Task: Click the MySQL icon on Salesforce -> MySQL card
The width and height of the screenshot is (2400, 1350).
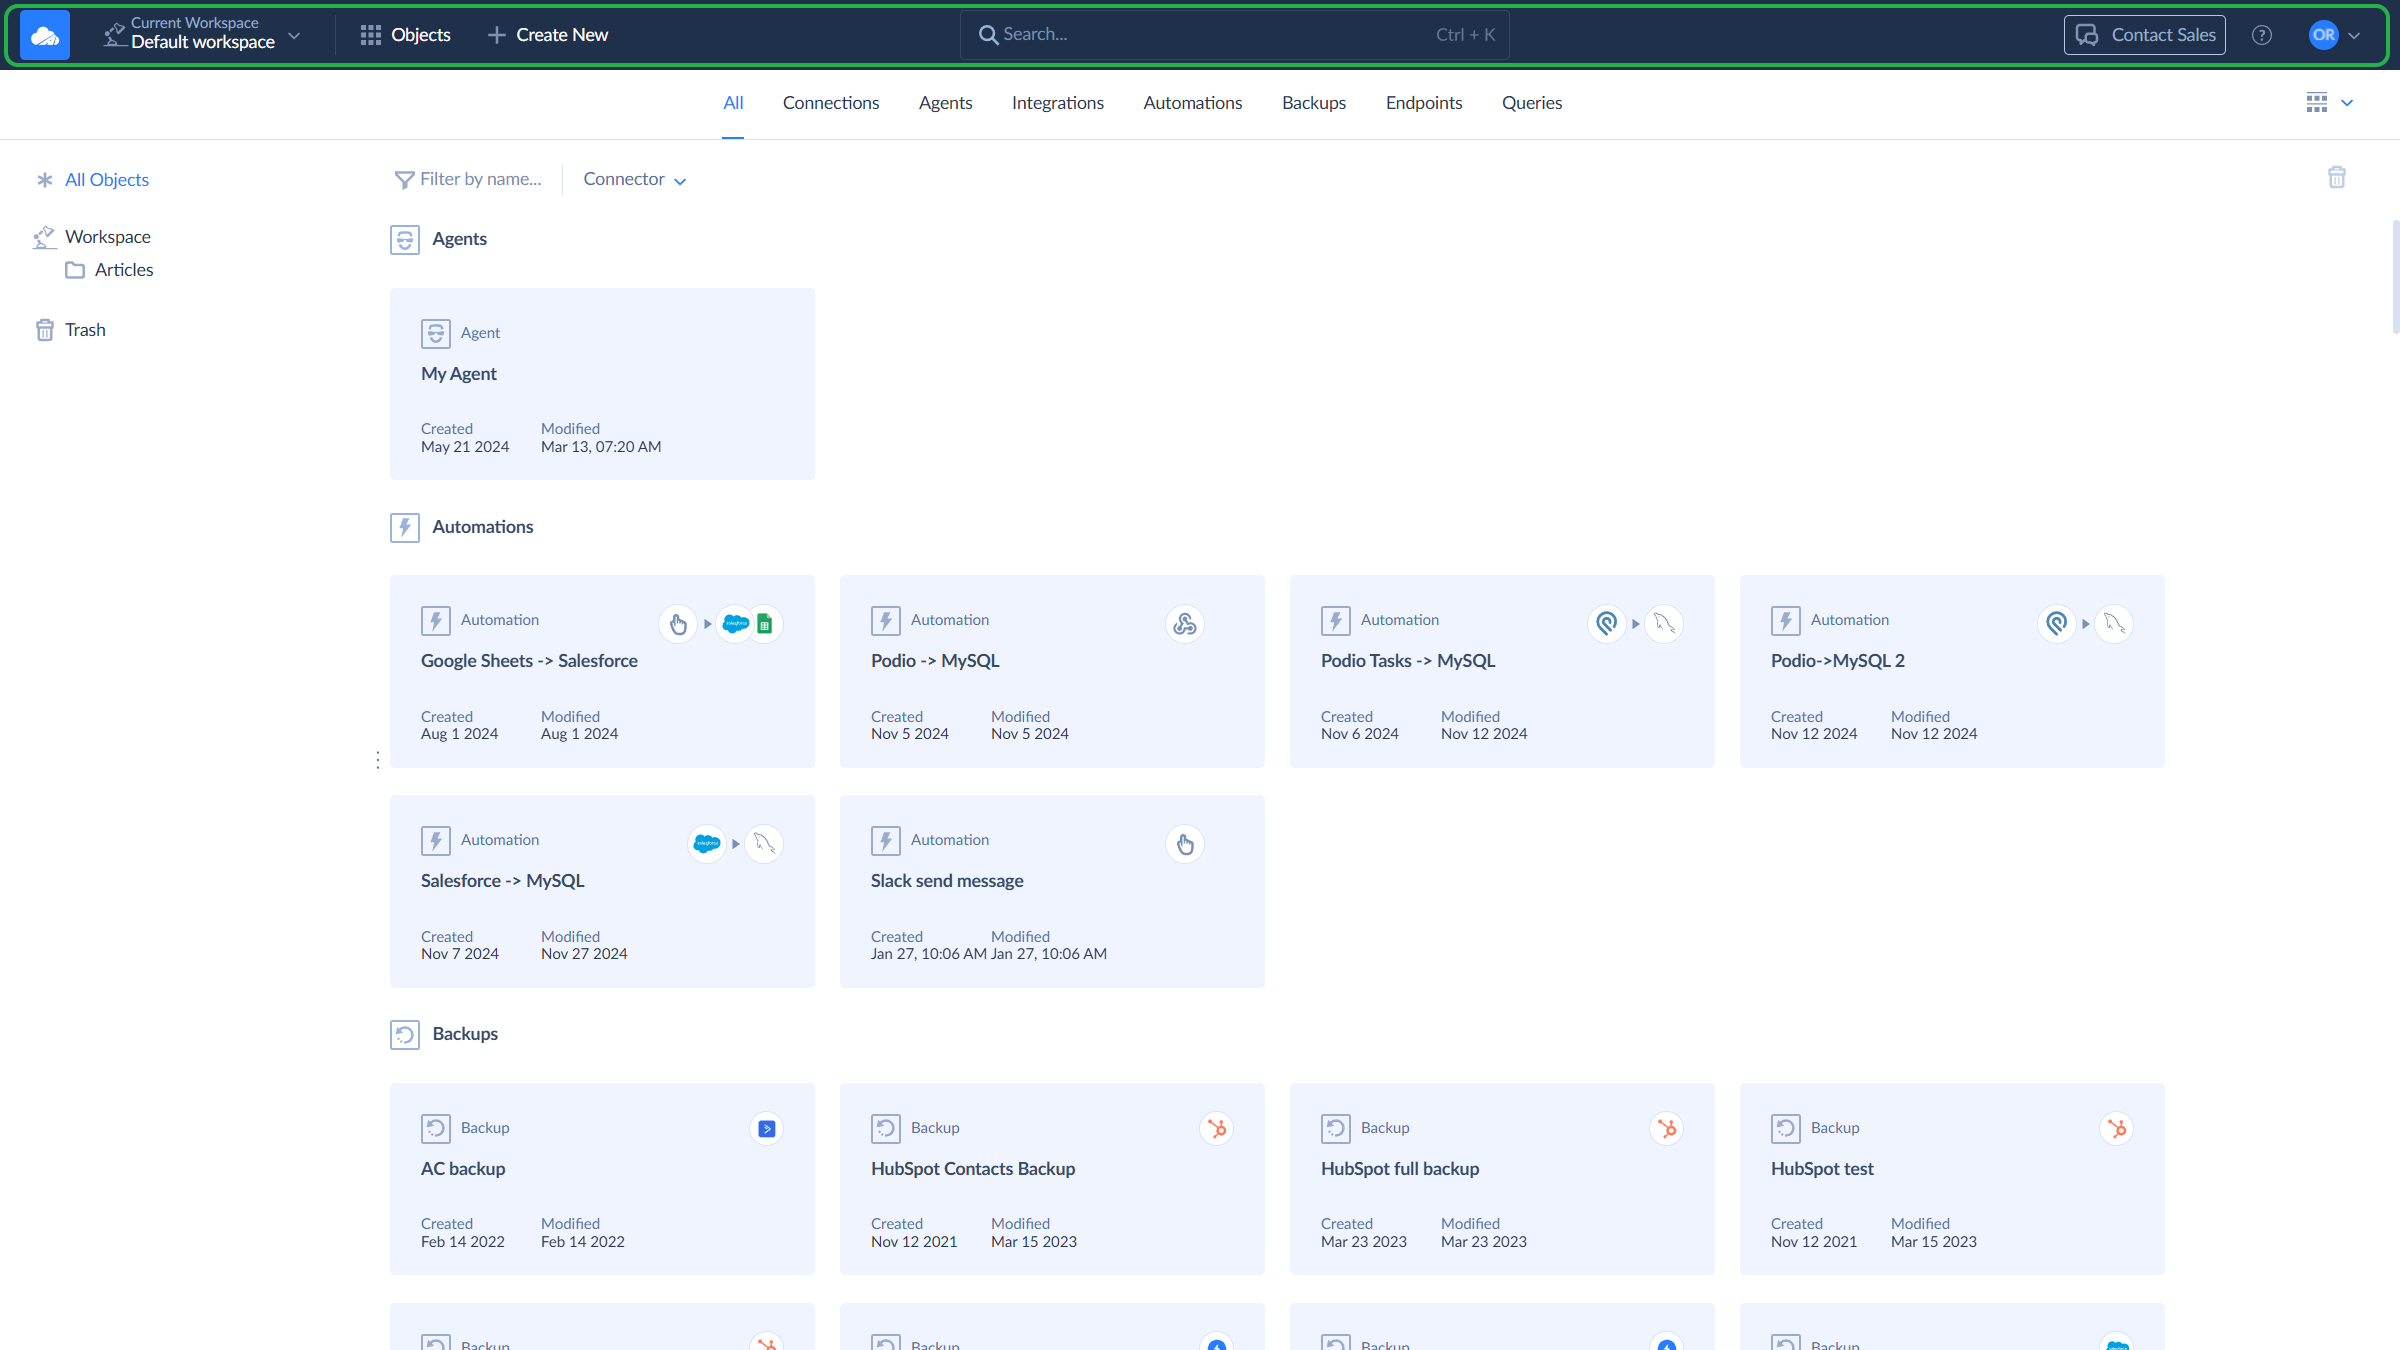Action: pyautogui.click(x=764, y=844)
